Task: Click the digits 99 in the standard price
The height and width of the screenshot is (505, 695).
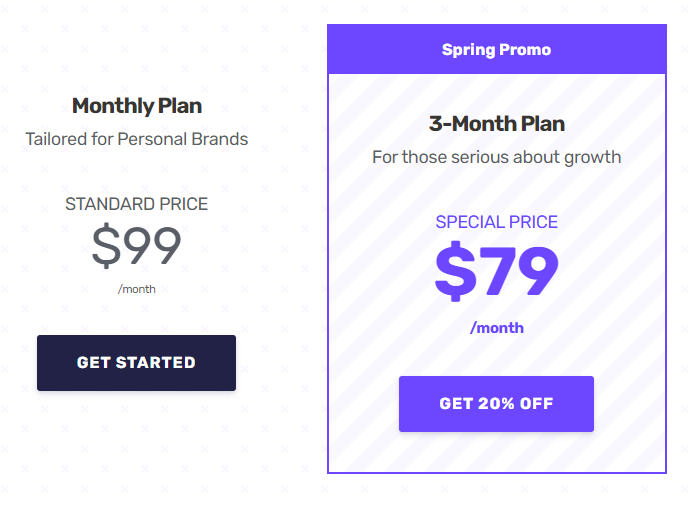Action: [152, 245]
